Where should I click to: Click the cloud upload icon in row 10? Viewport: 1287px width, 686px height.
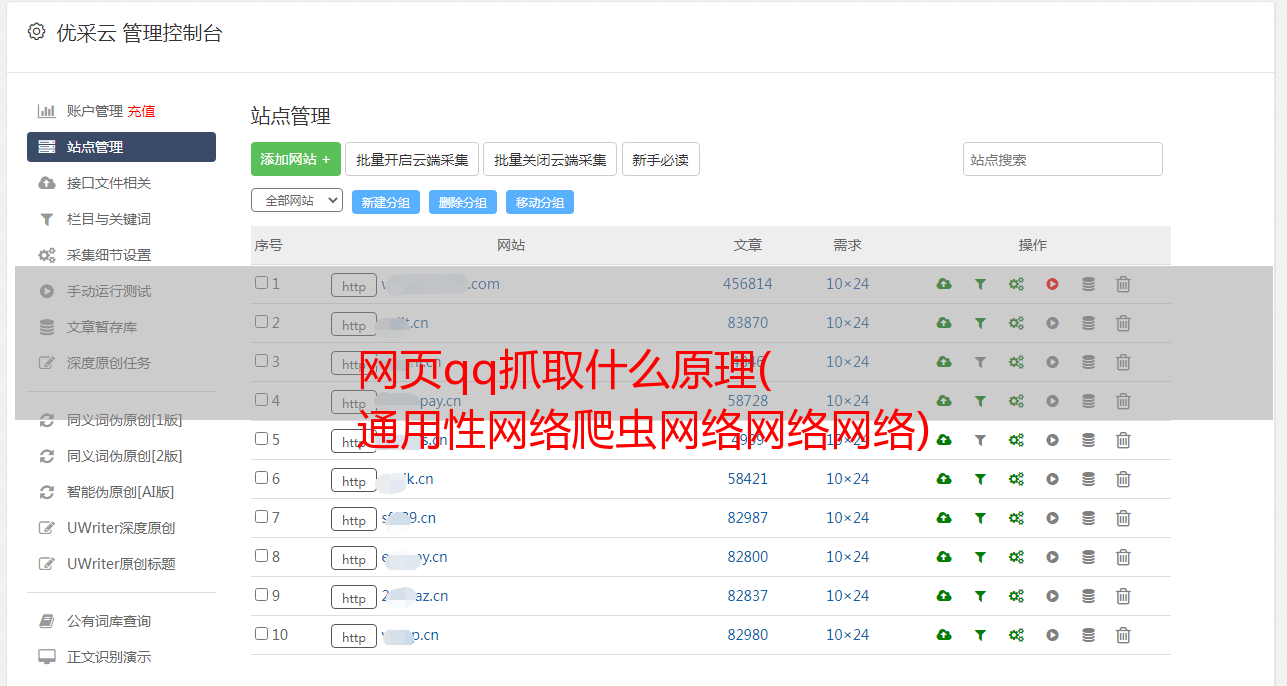pos(944,635)
